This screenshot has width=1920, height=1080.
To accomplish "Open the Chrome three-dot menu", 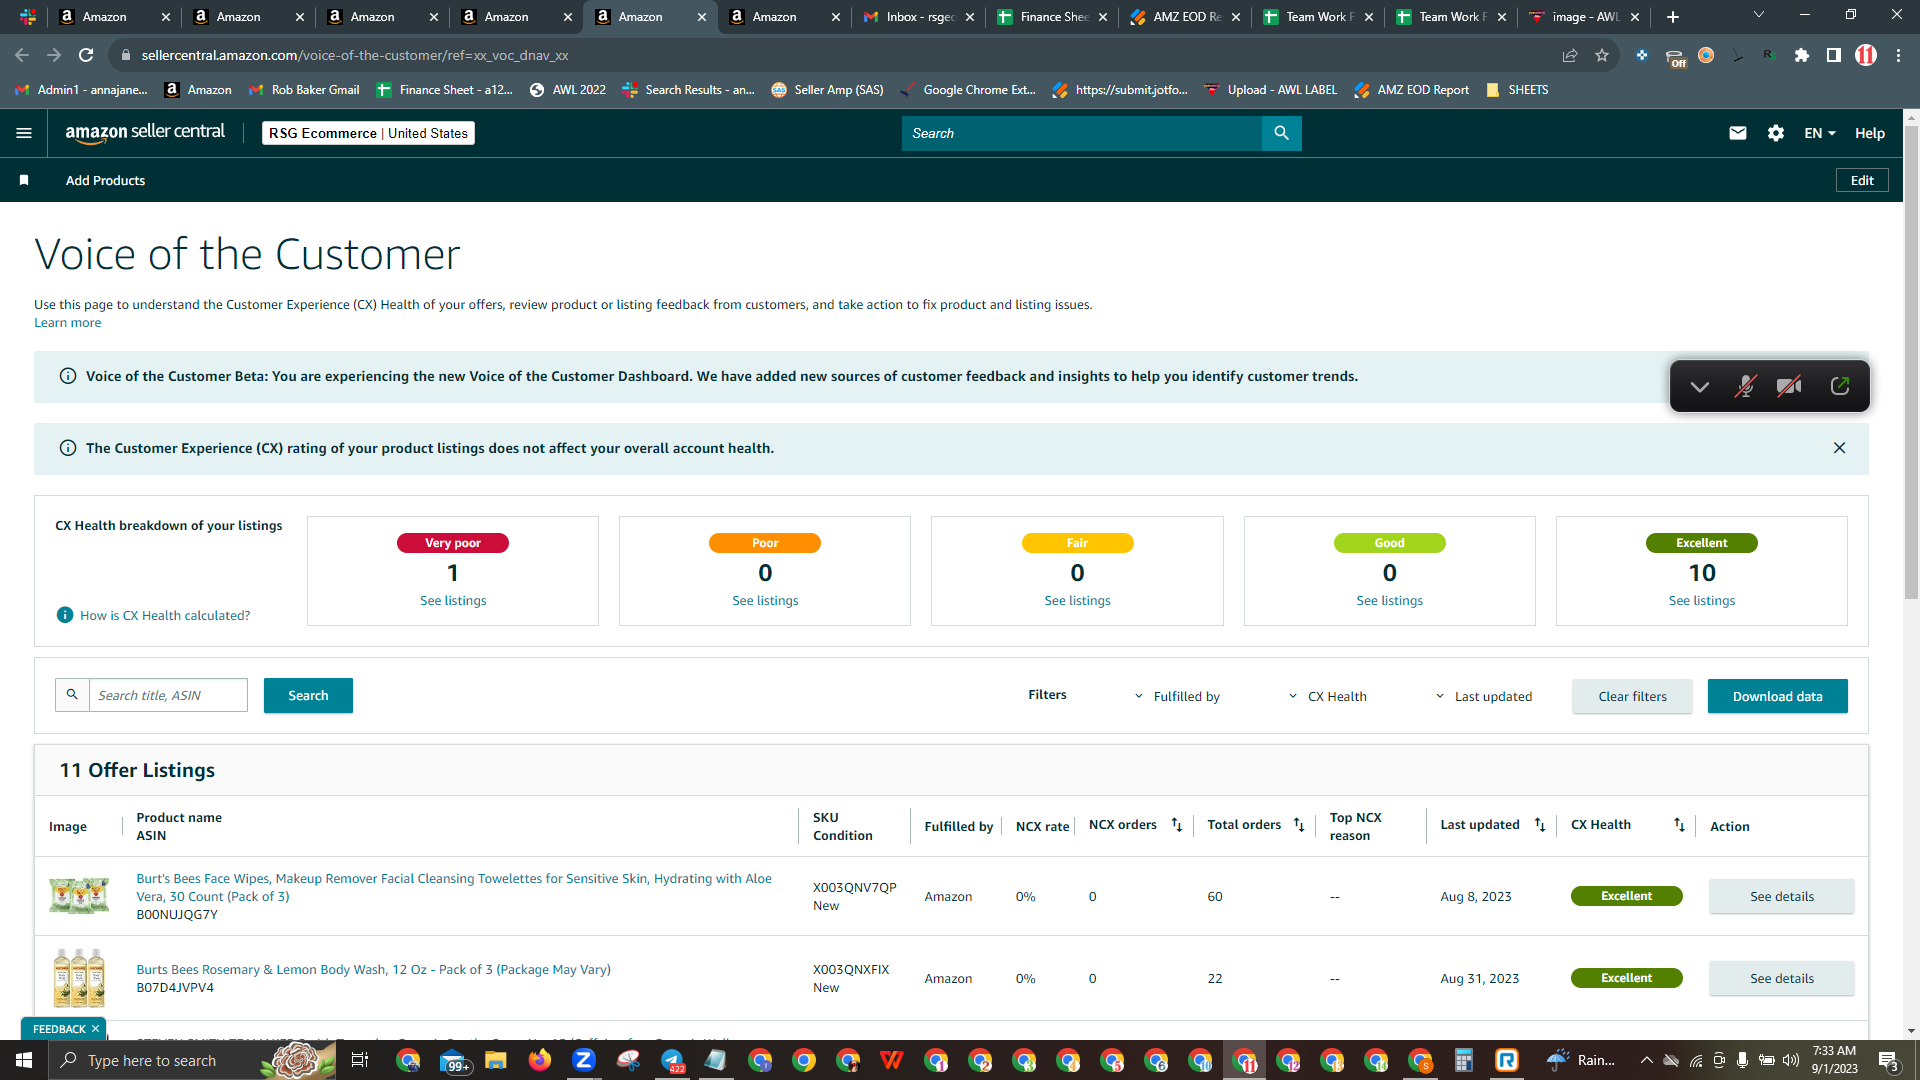I will coord(1898,55).
